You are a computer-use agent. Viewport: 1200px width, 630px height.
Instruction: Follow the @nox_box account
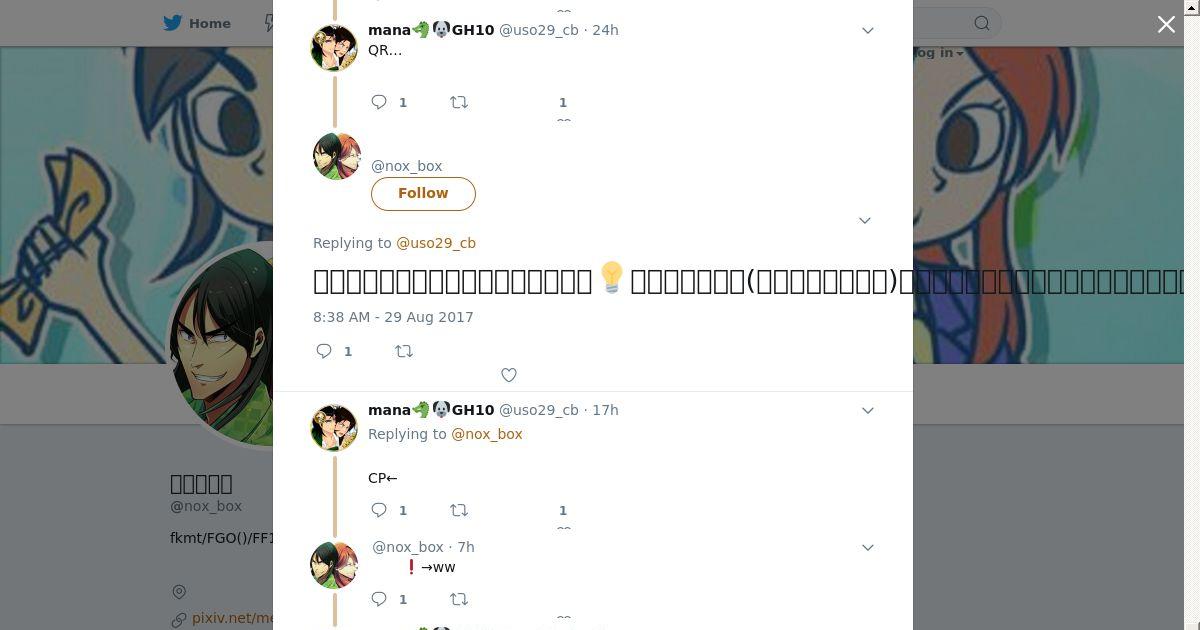[x=423, y=193]
